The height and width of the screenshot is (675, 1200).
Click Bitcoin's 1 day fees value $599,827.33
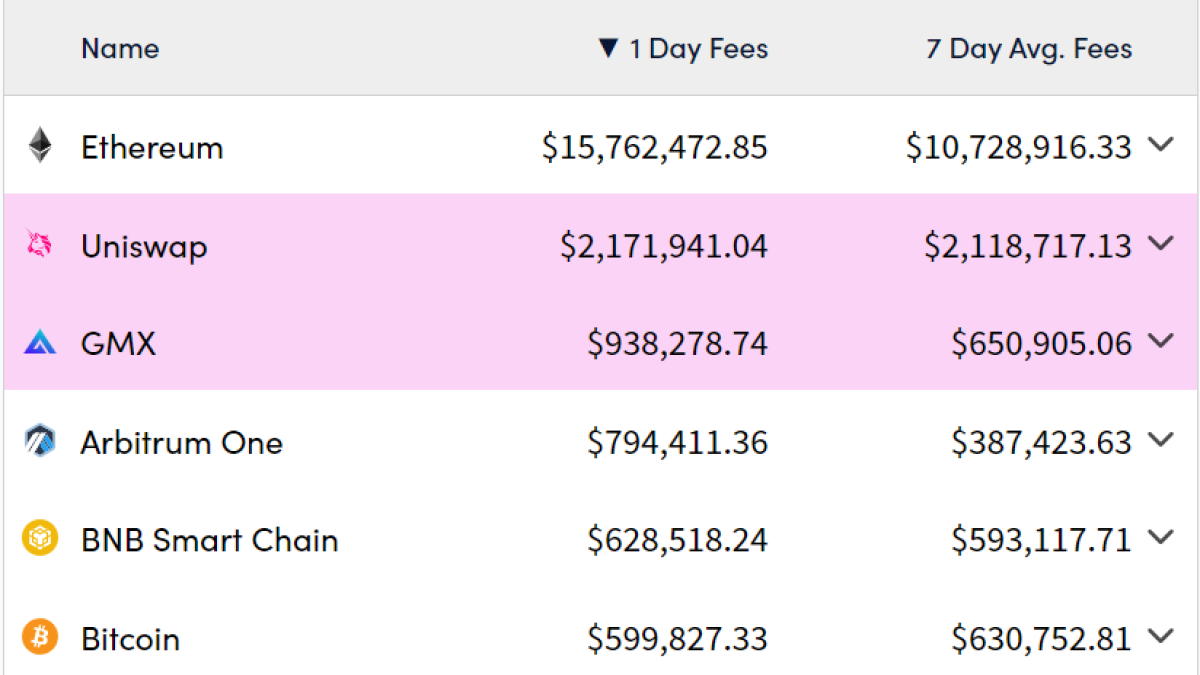pos(677,638)
